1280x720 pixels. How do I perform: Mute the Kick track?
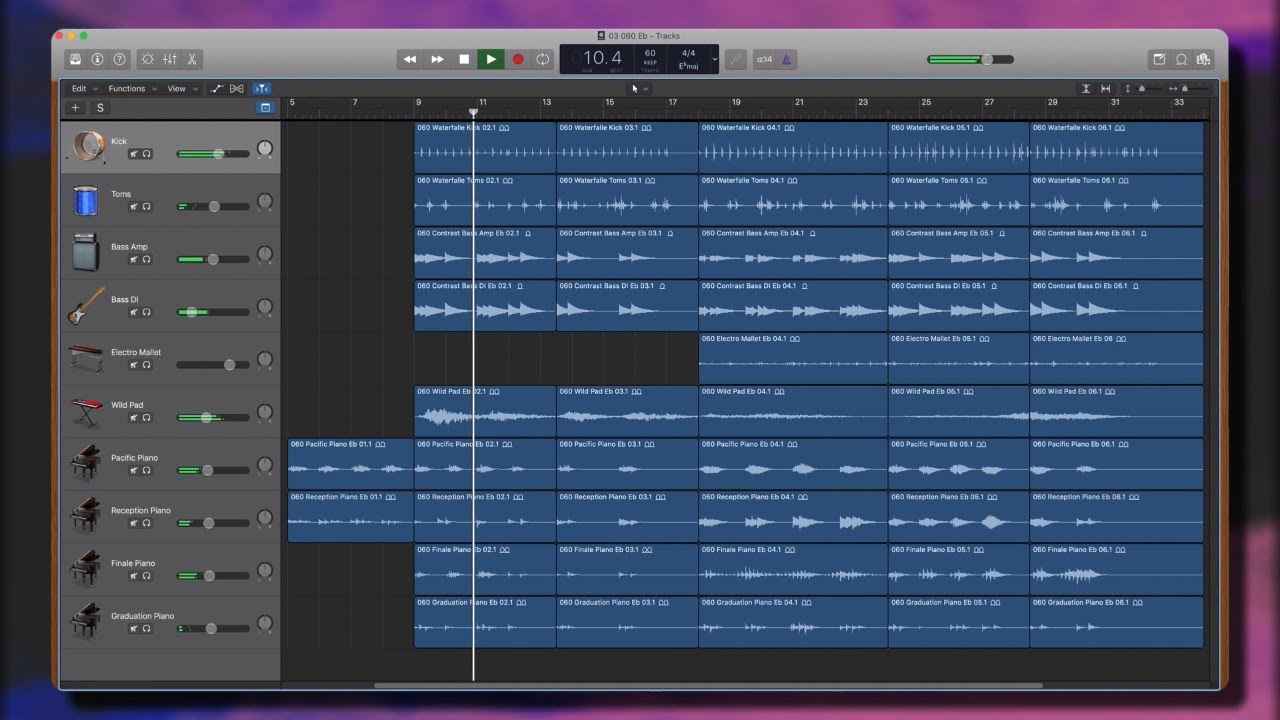tap(133, 154)
